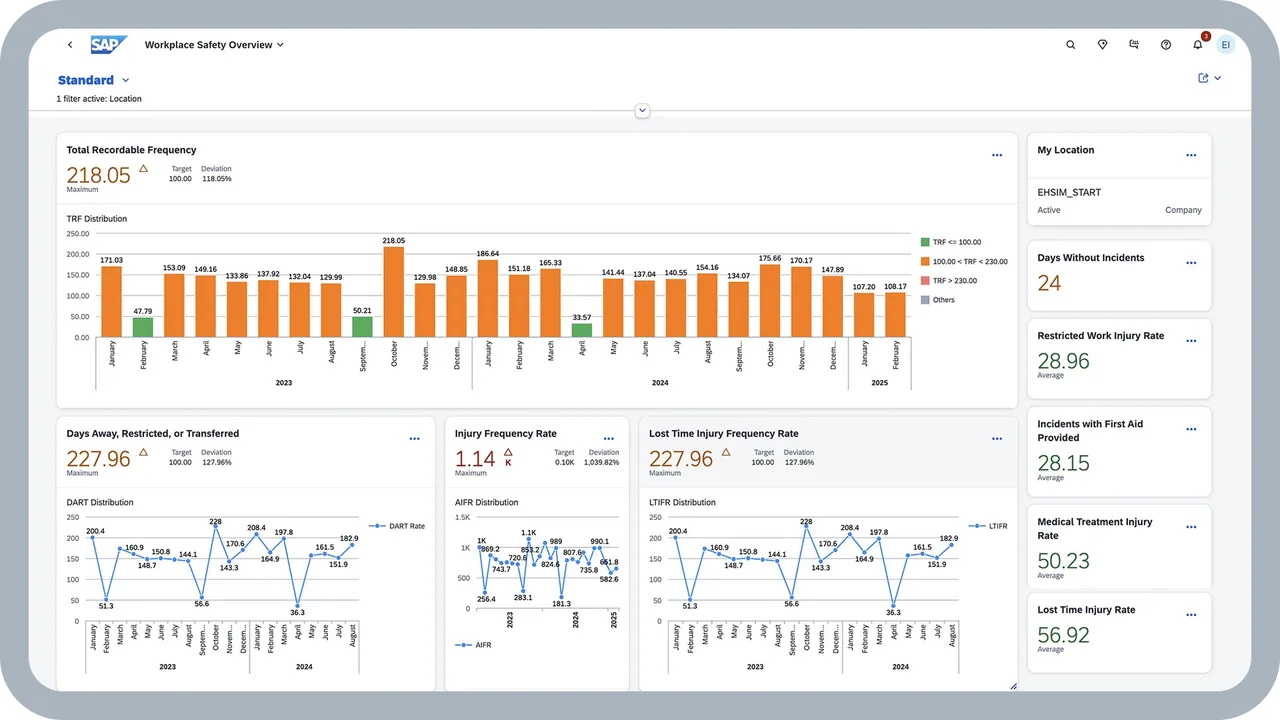
Task: Click the '1 filter active: Location' text
Action: pos(99,99)
